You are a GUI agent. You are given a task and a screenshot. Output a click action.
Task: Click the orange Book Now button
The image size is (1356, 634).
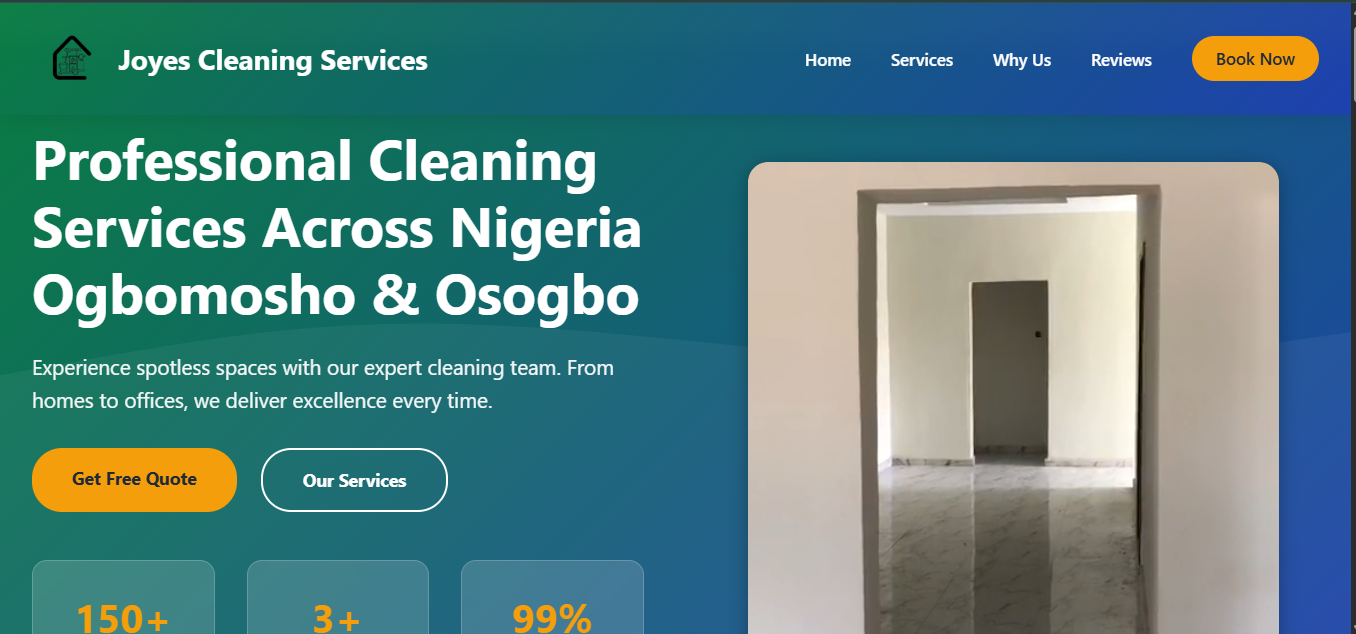pyautogui.click(x=1255, y=59)
